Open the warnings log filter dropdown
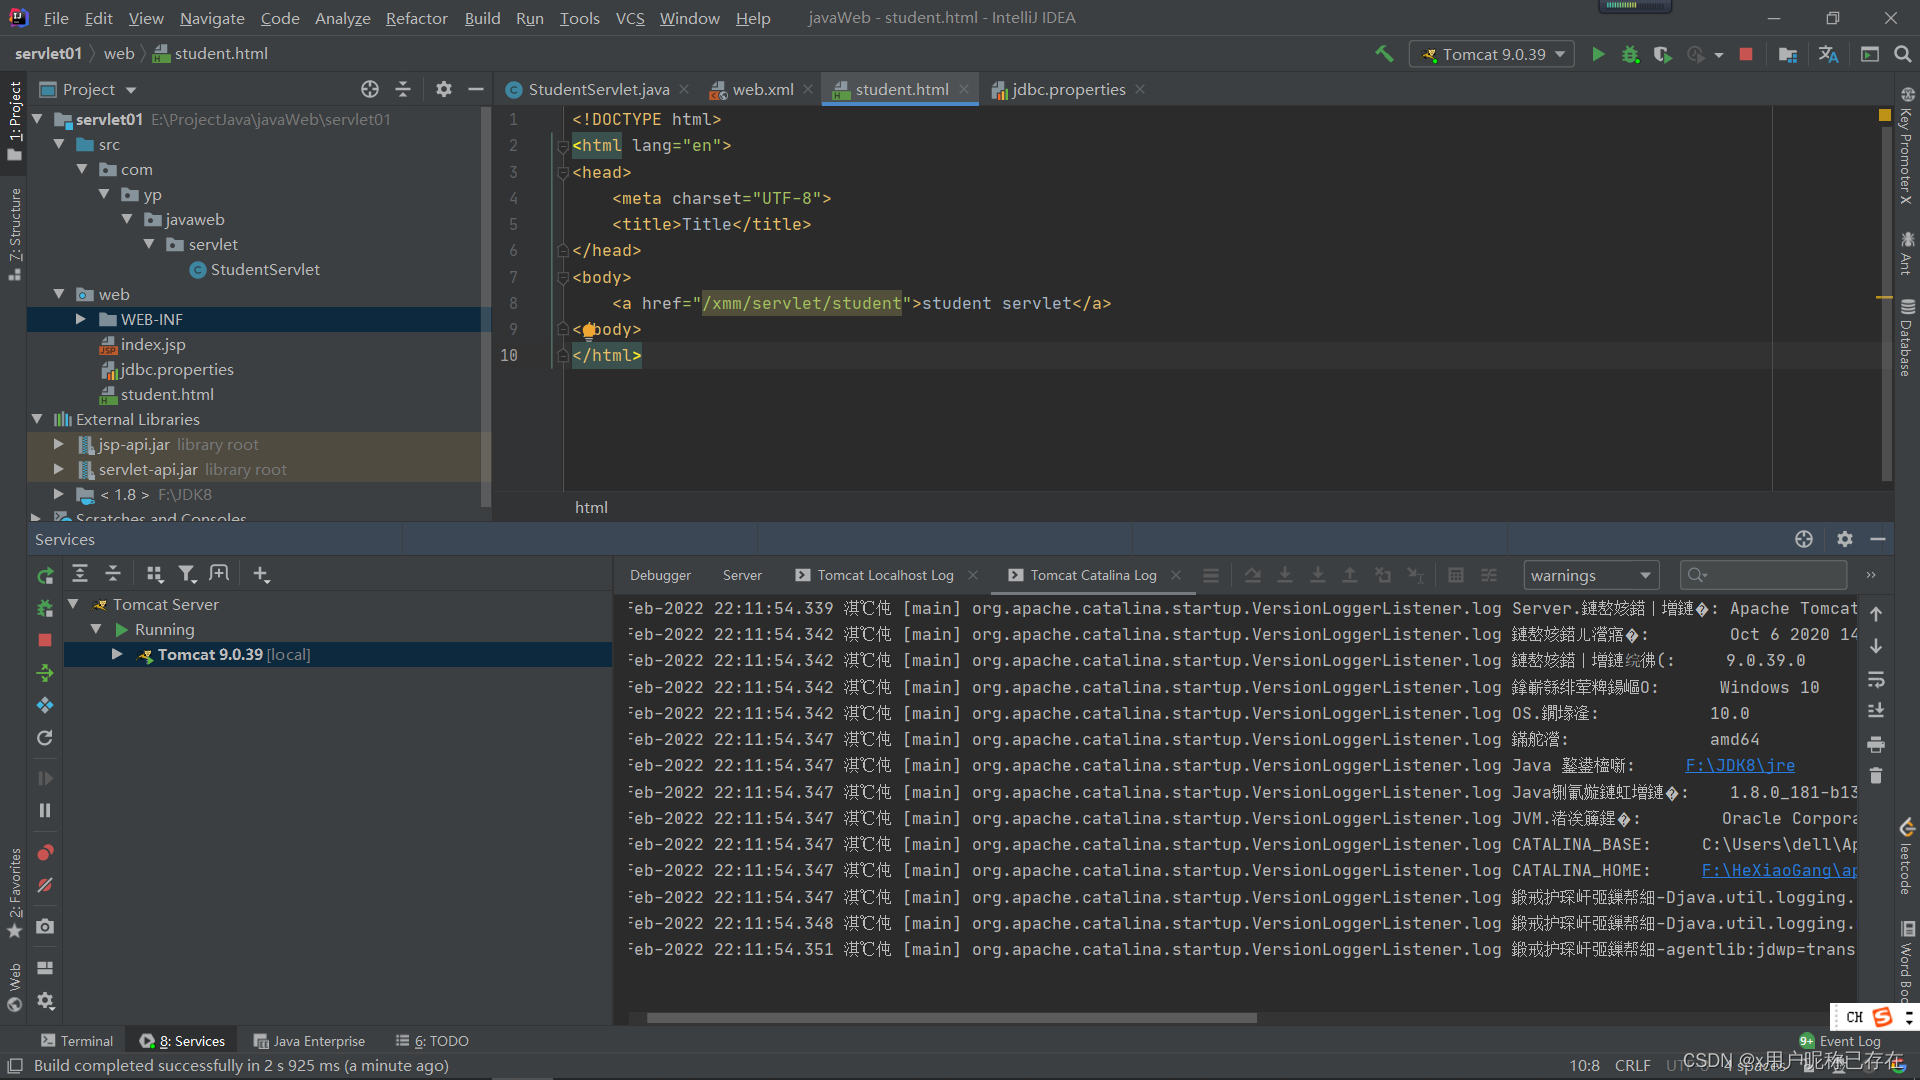1920x1080 pixels. point(1590,575)
